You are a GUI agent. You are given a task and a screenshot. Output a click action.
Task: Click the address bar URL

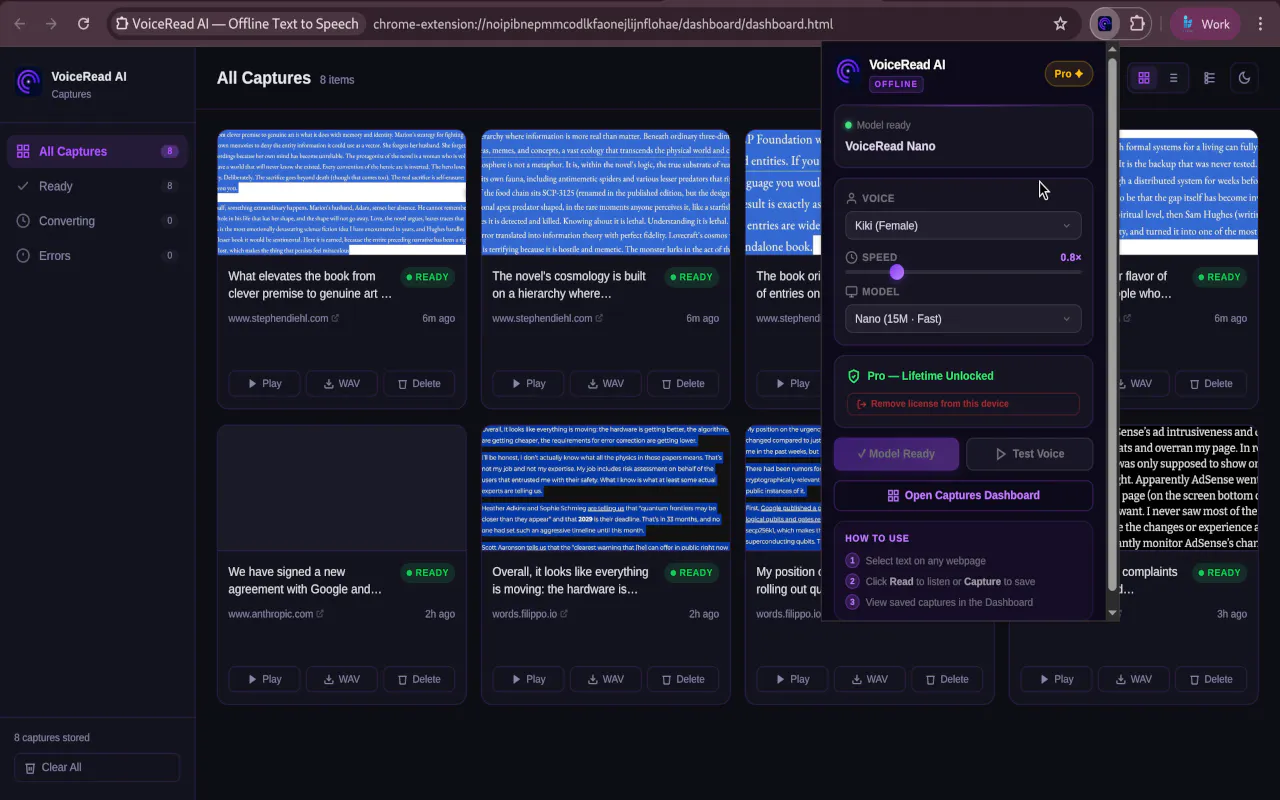[603, 24]
